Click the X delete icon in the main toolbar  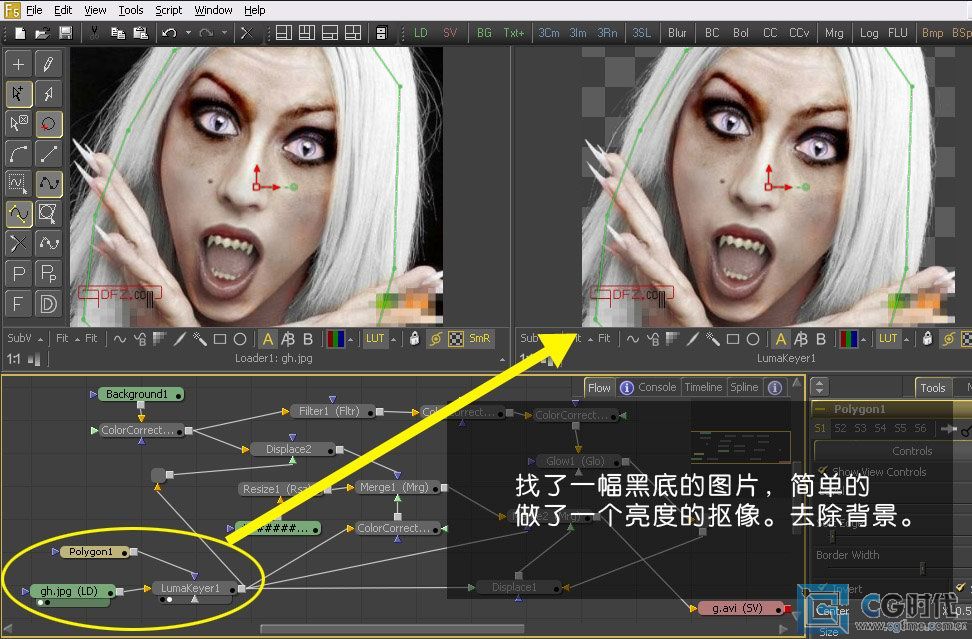[247, 33]
